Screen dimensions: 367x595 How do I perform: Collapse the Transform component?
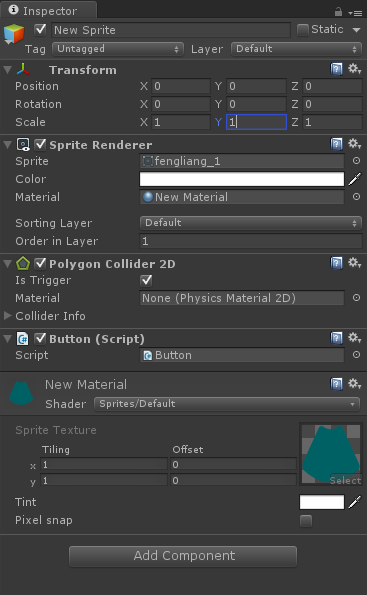click(x=7, y=70)
